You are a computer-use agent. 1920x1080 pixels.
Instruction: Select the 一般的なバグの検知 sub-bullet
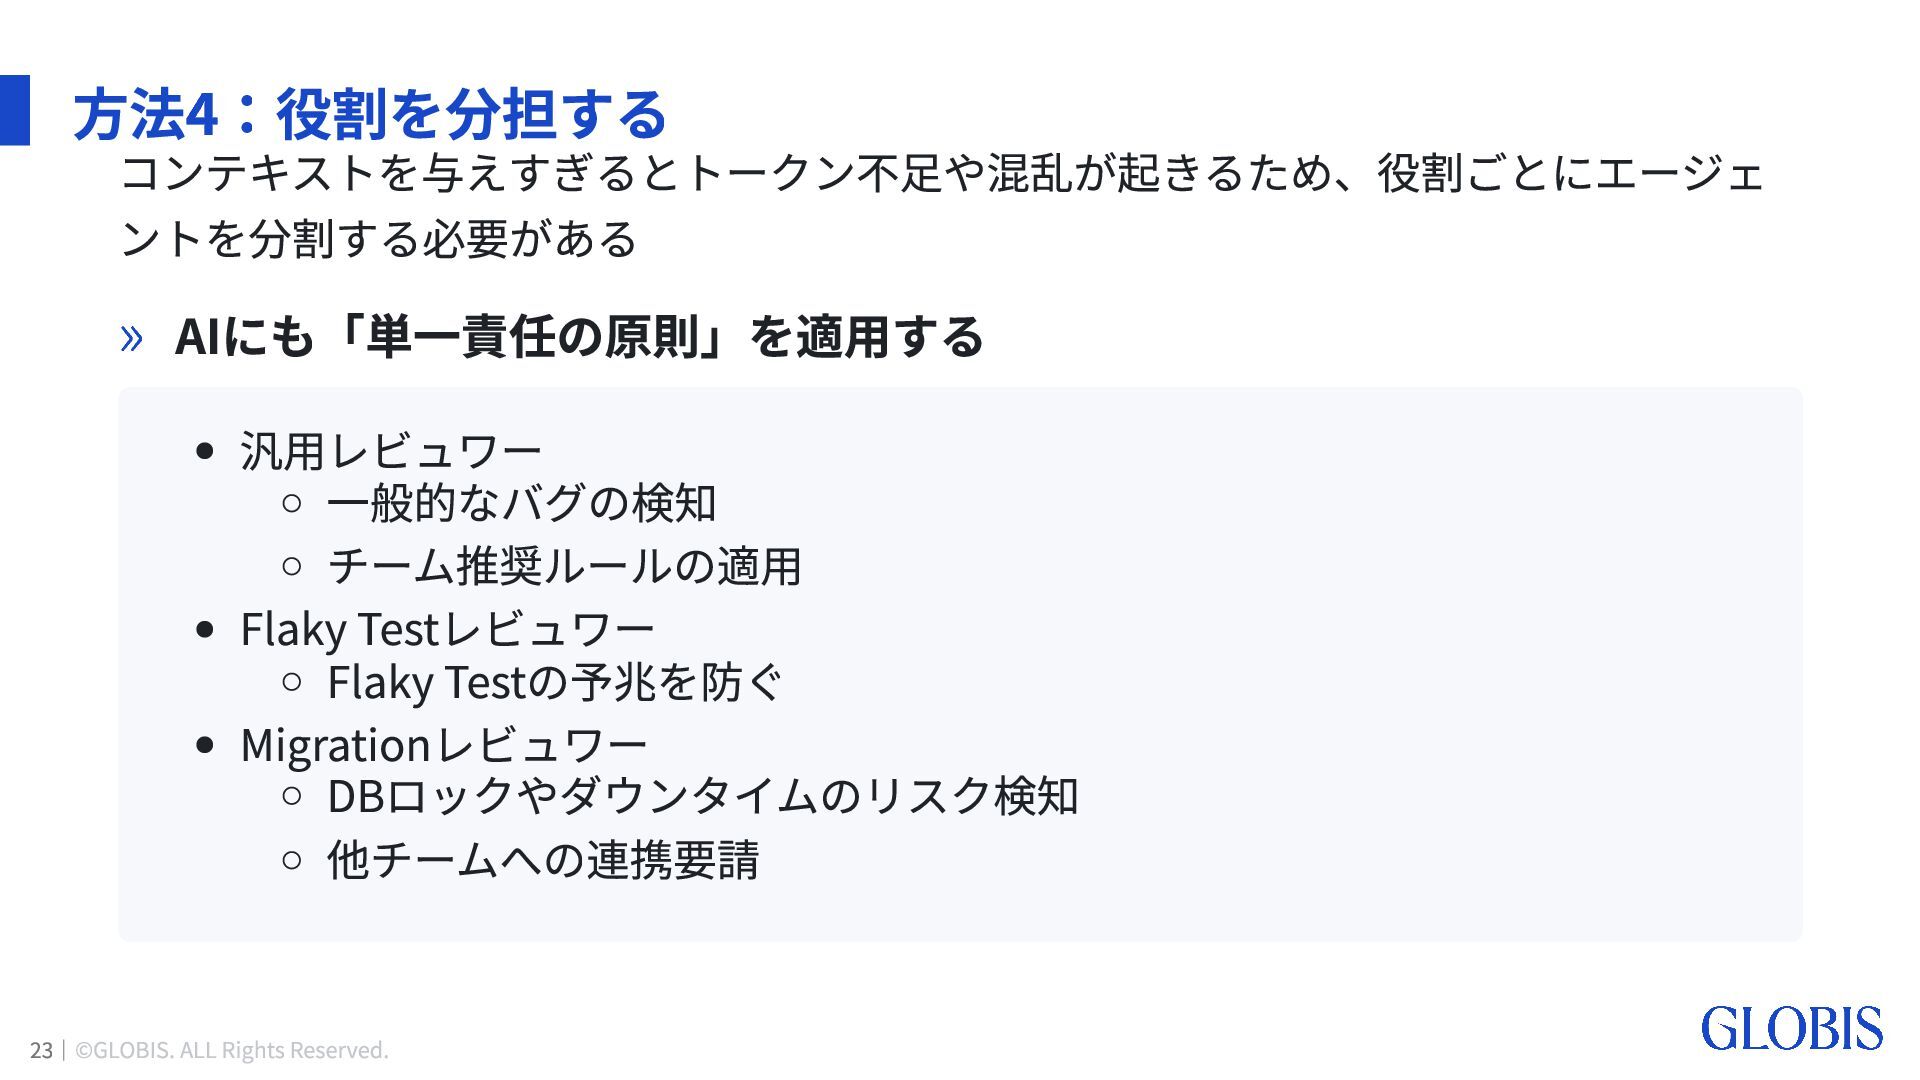[522, 503]
